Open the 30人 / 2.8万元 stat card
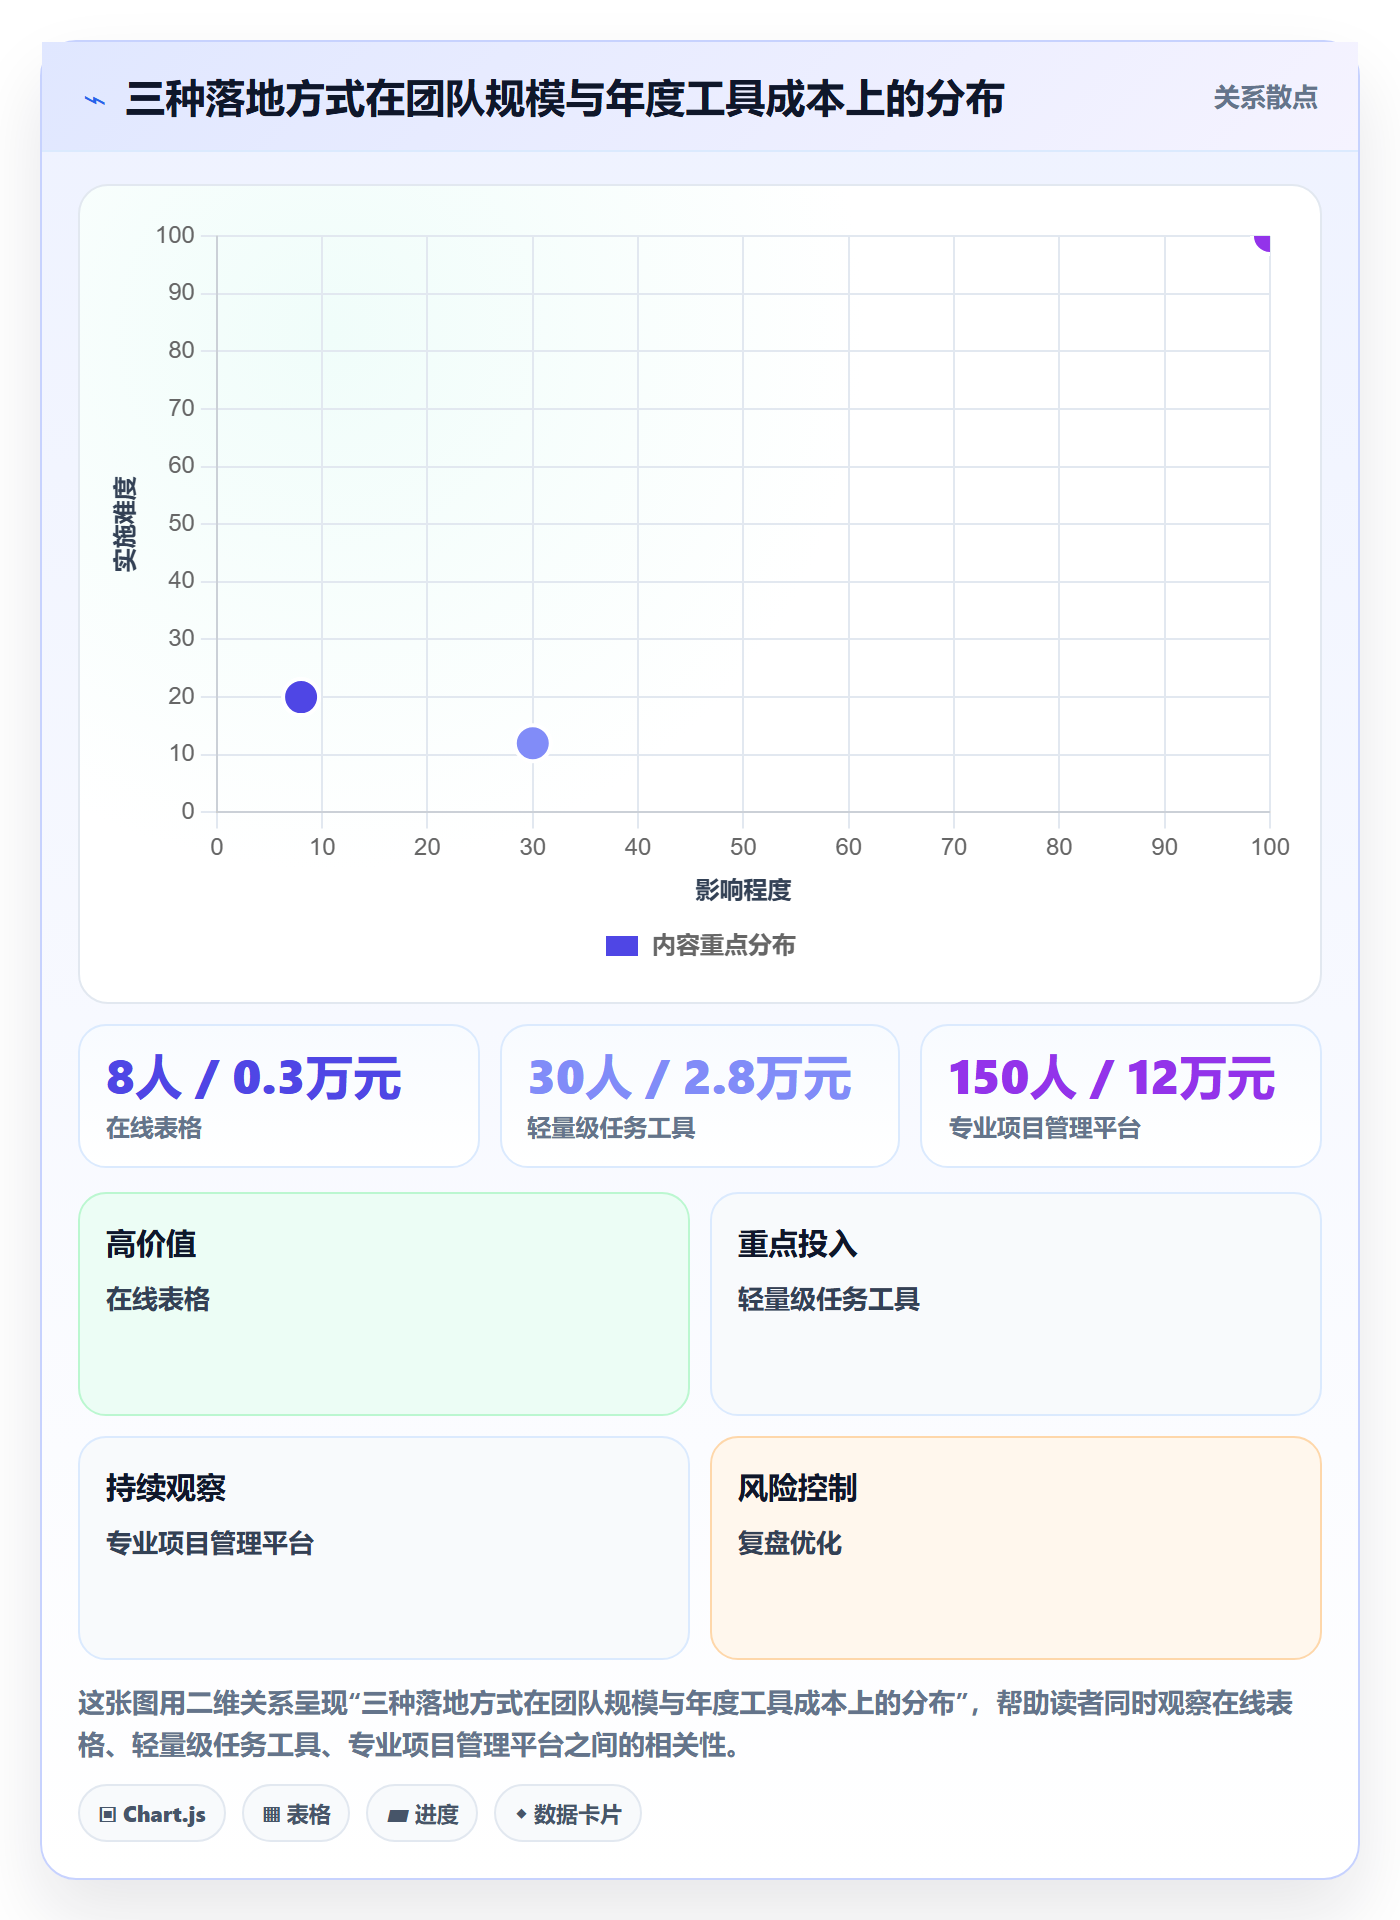The image size is (1400, 1920). click(x=700, y=1096)
